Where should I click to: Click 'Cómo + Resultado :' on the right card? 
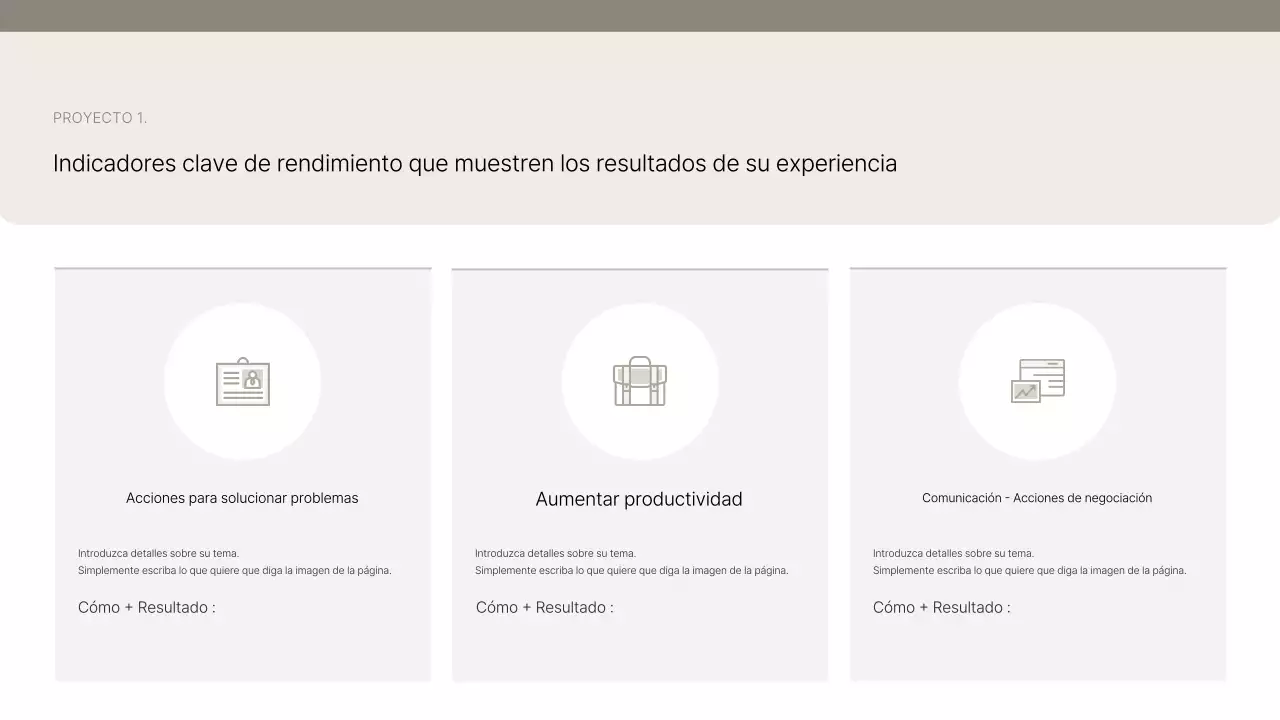(x=941, y=607)
